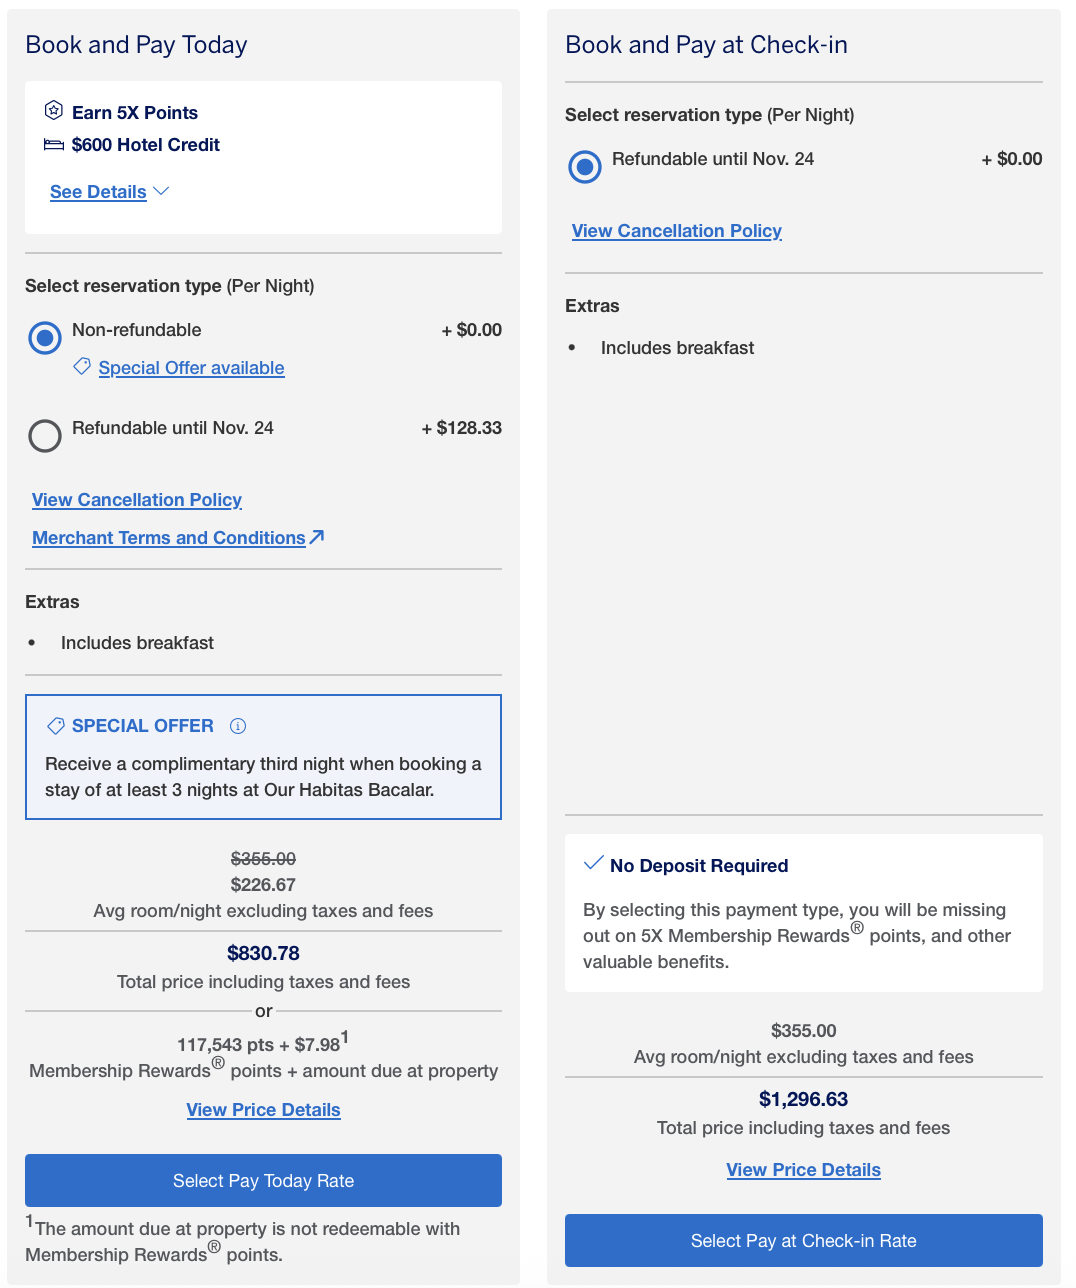The height and width of the screenshot is (1288, 1076).
Task: View Cancellation Policy for Pay at Check-in
Action: (x=677, y=231)
